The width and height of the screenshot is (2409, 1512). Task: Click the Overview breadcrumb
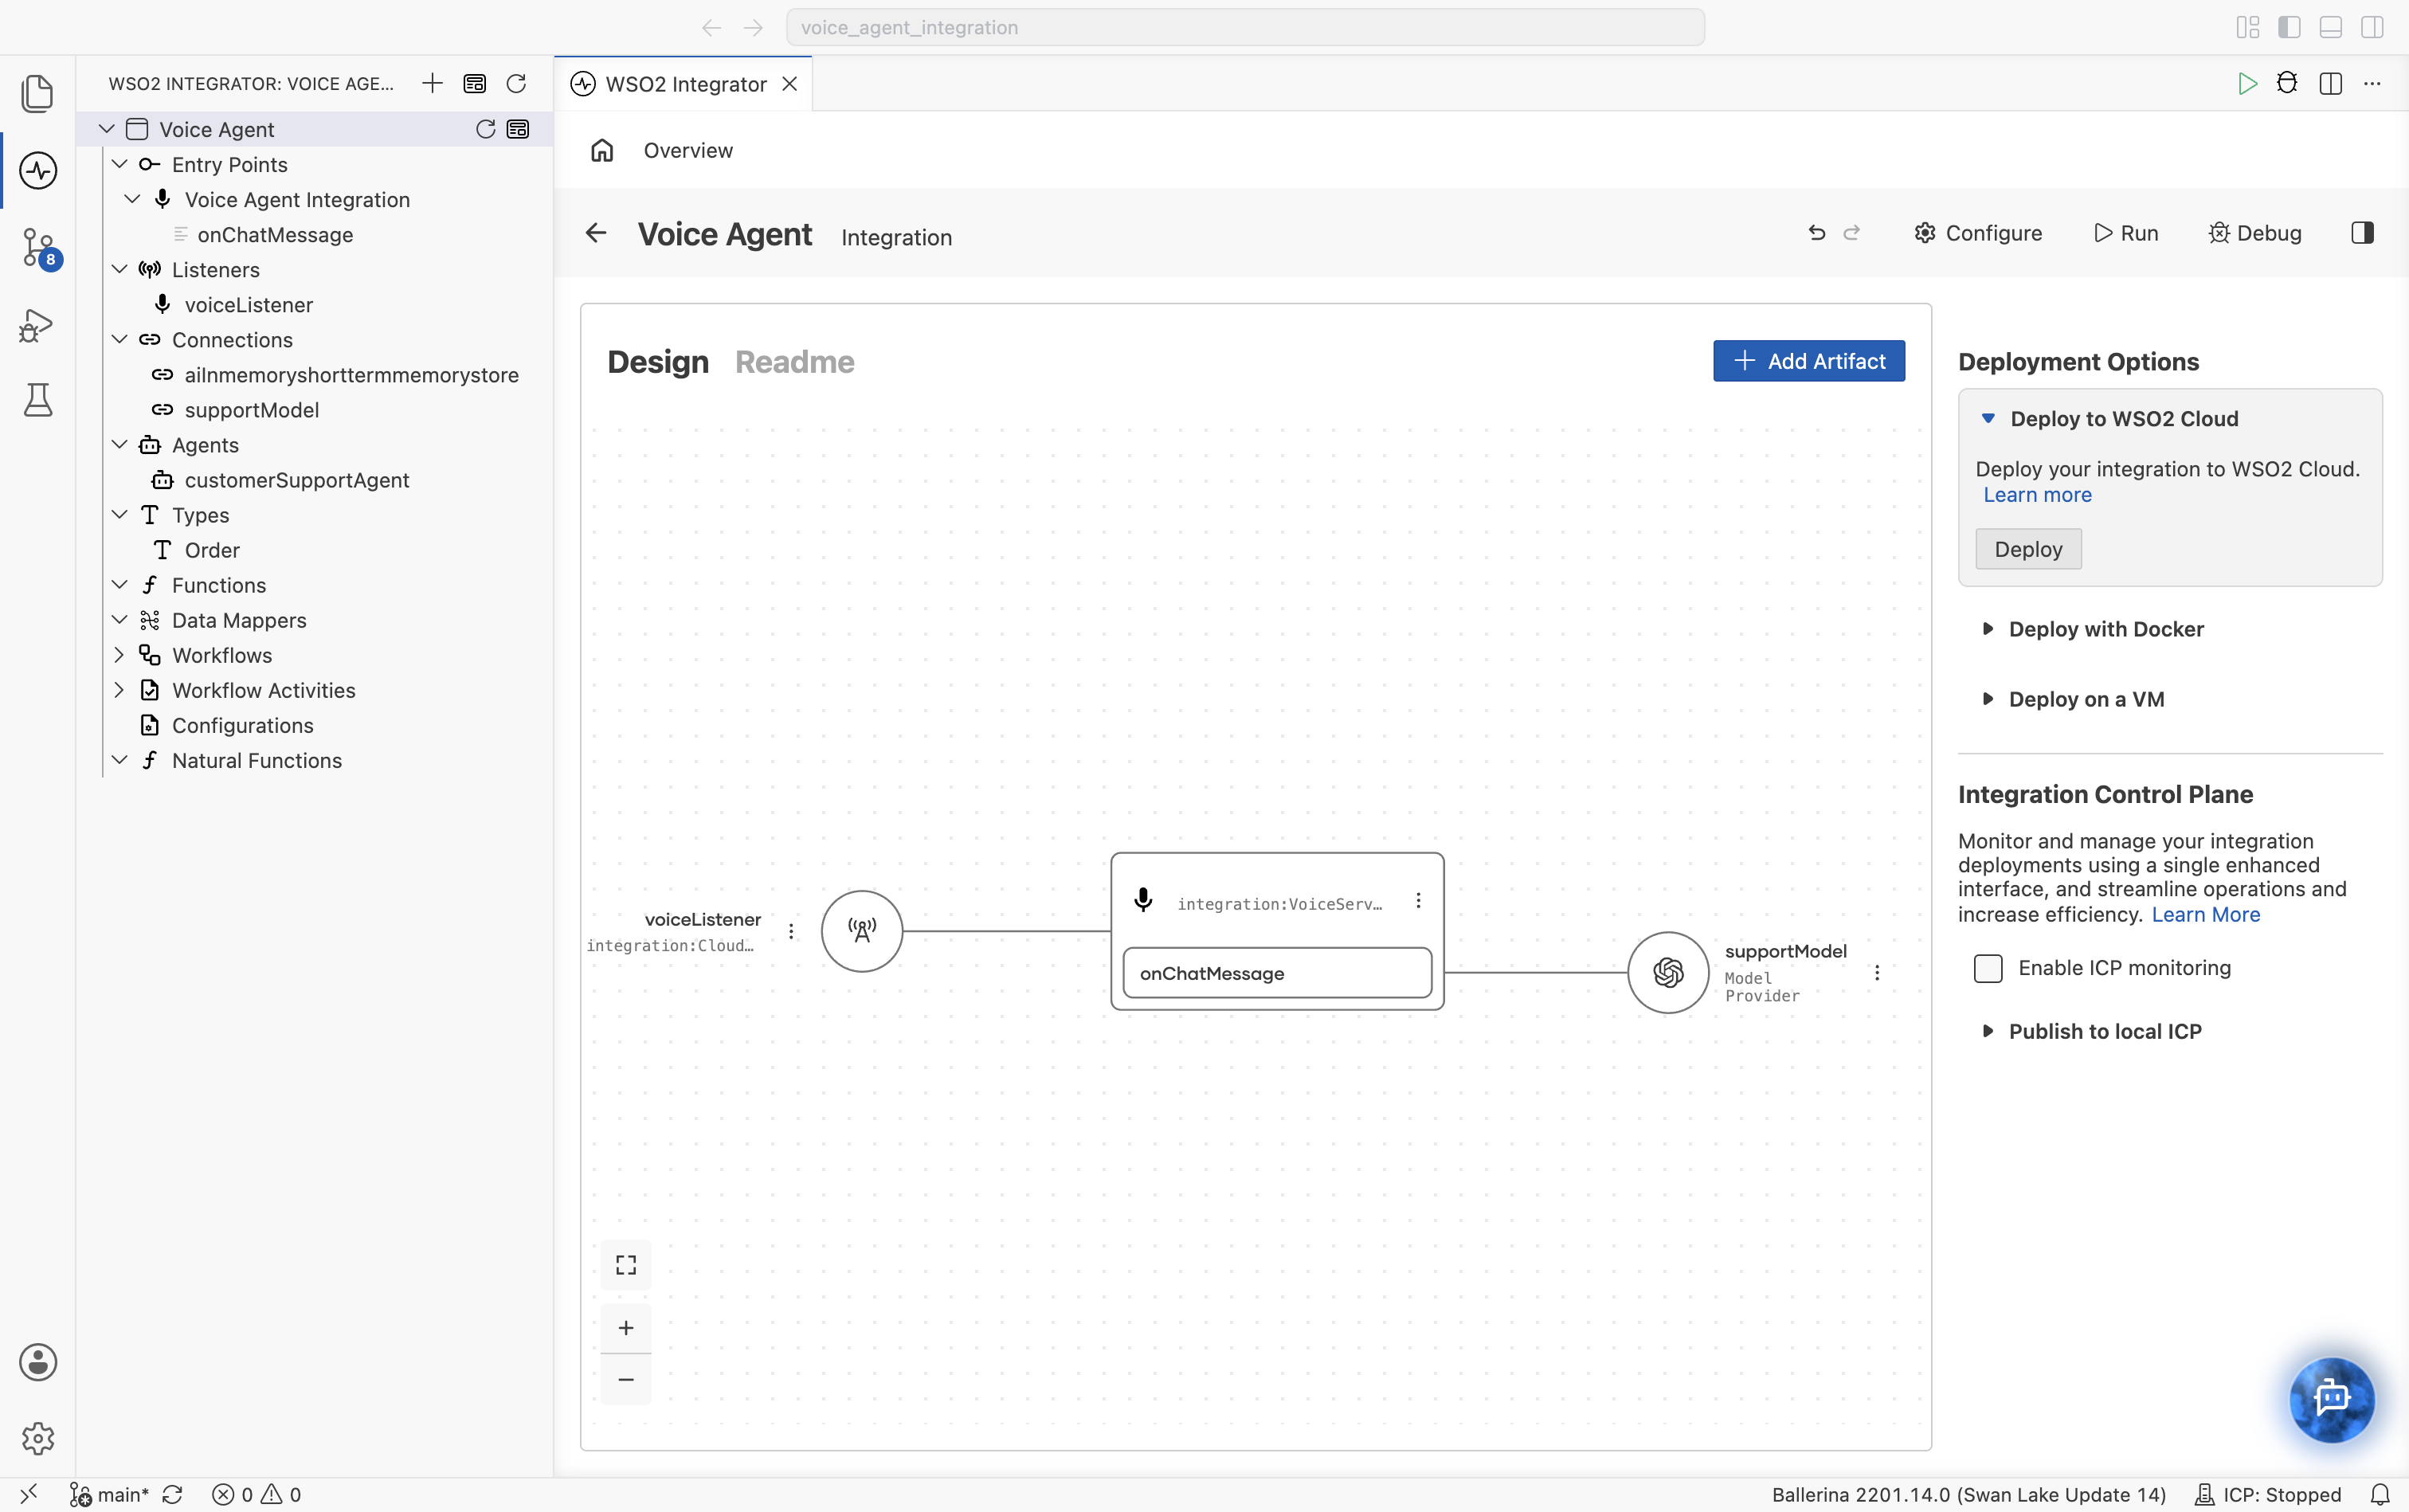(688, 150)
